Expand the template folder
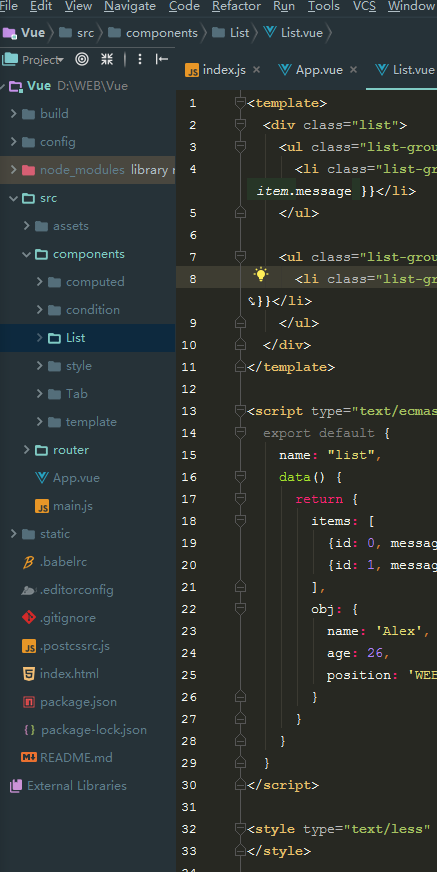This screenshot has height=872, width=437. click(x=39, y=422)
